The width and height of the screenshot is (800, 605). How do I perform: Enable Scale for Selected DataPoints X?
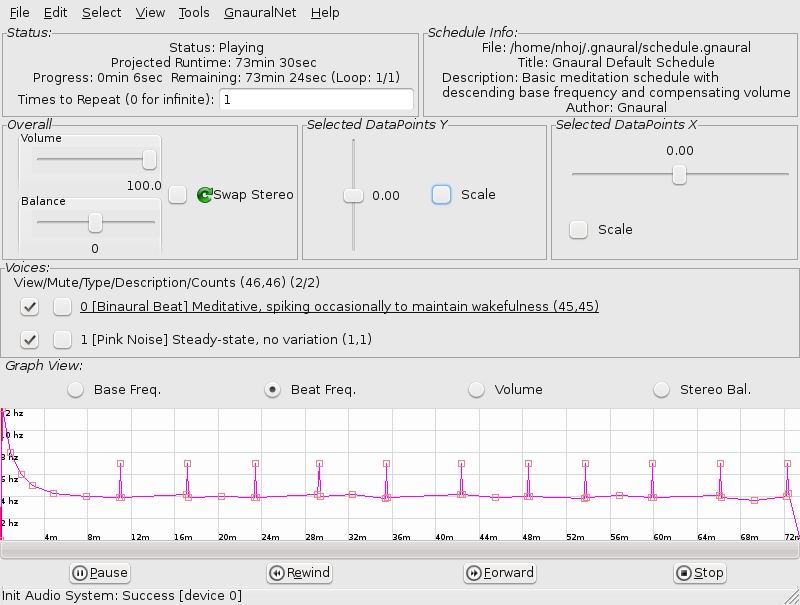[x=578, y=230]
